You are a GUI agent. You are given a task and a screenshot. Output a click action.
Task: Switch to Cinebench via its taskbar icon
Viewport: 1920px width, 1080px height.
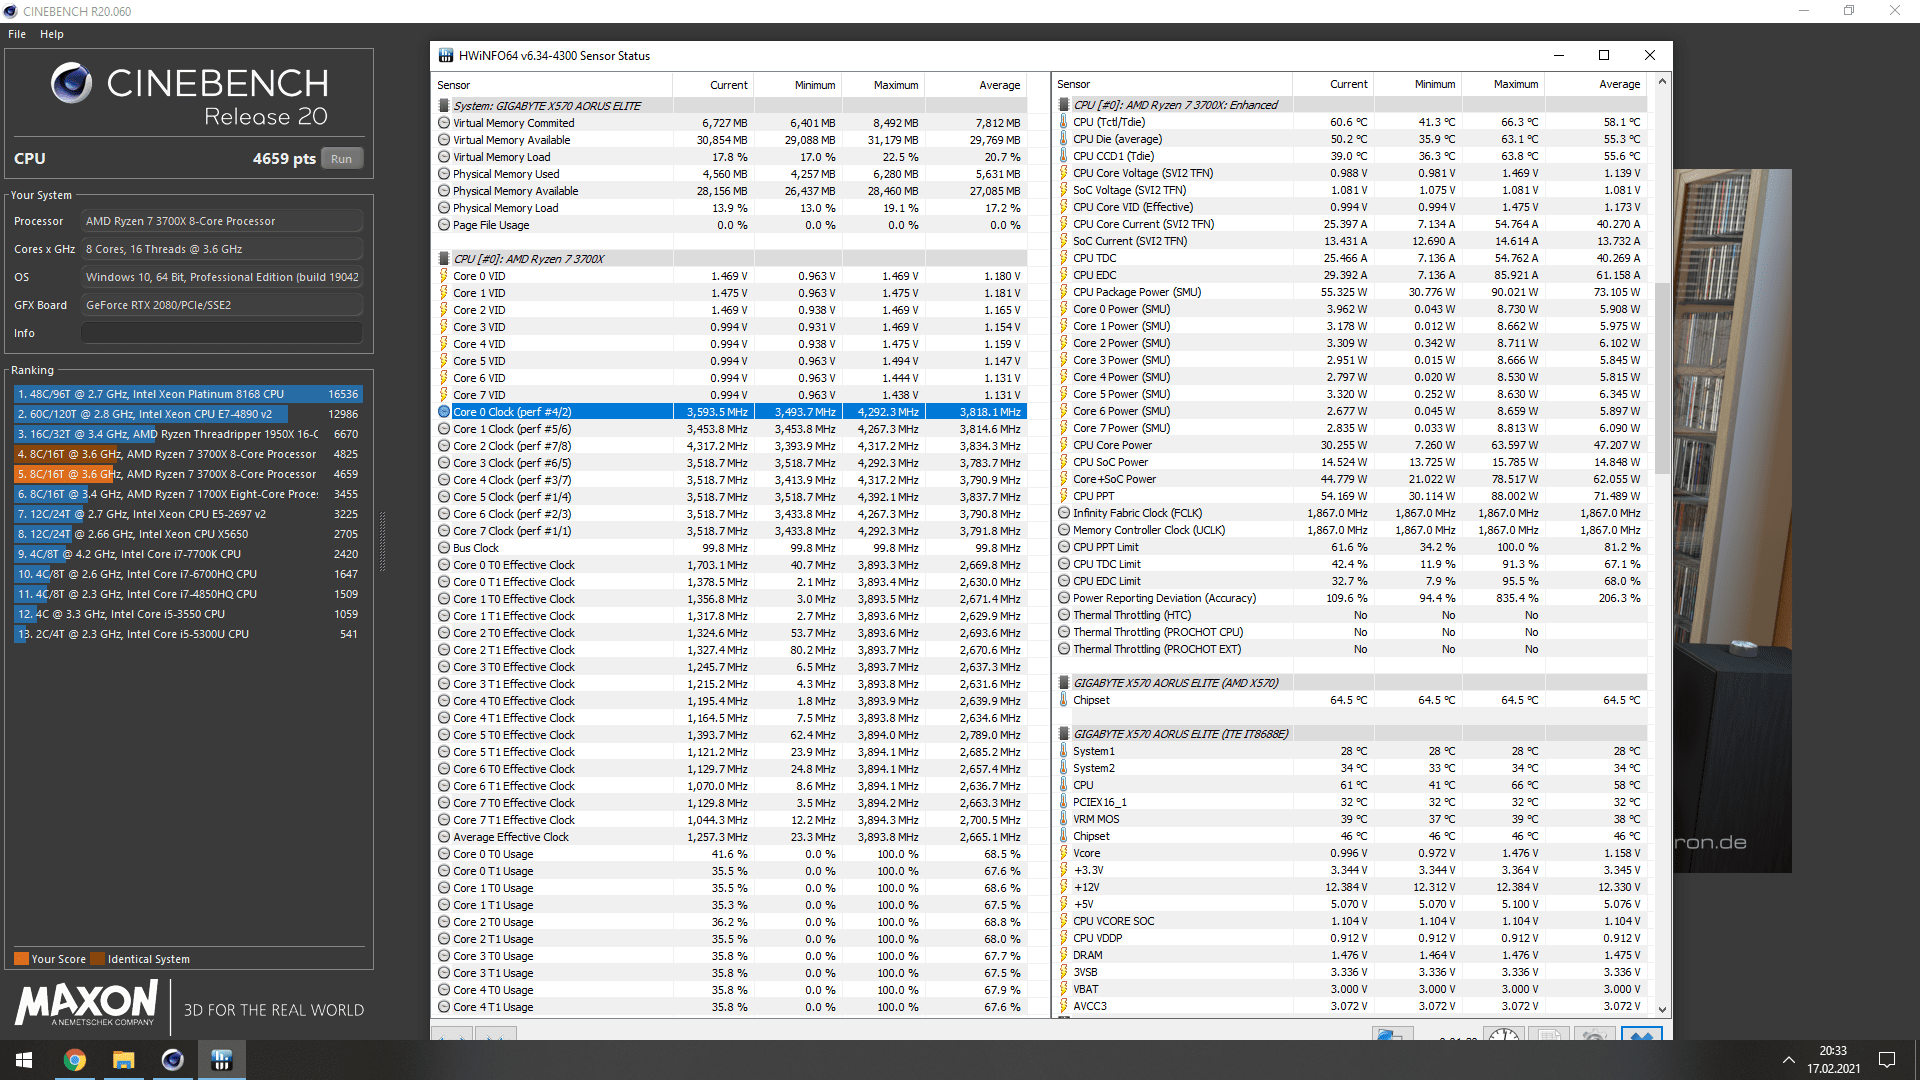(x=172, y=1060)
